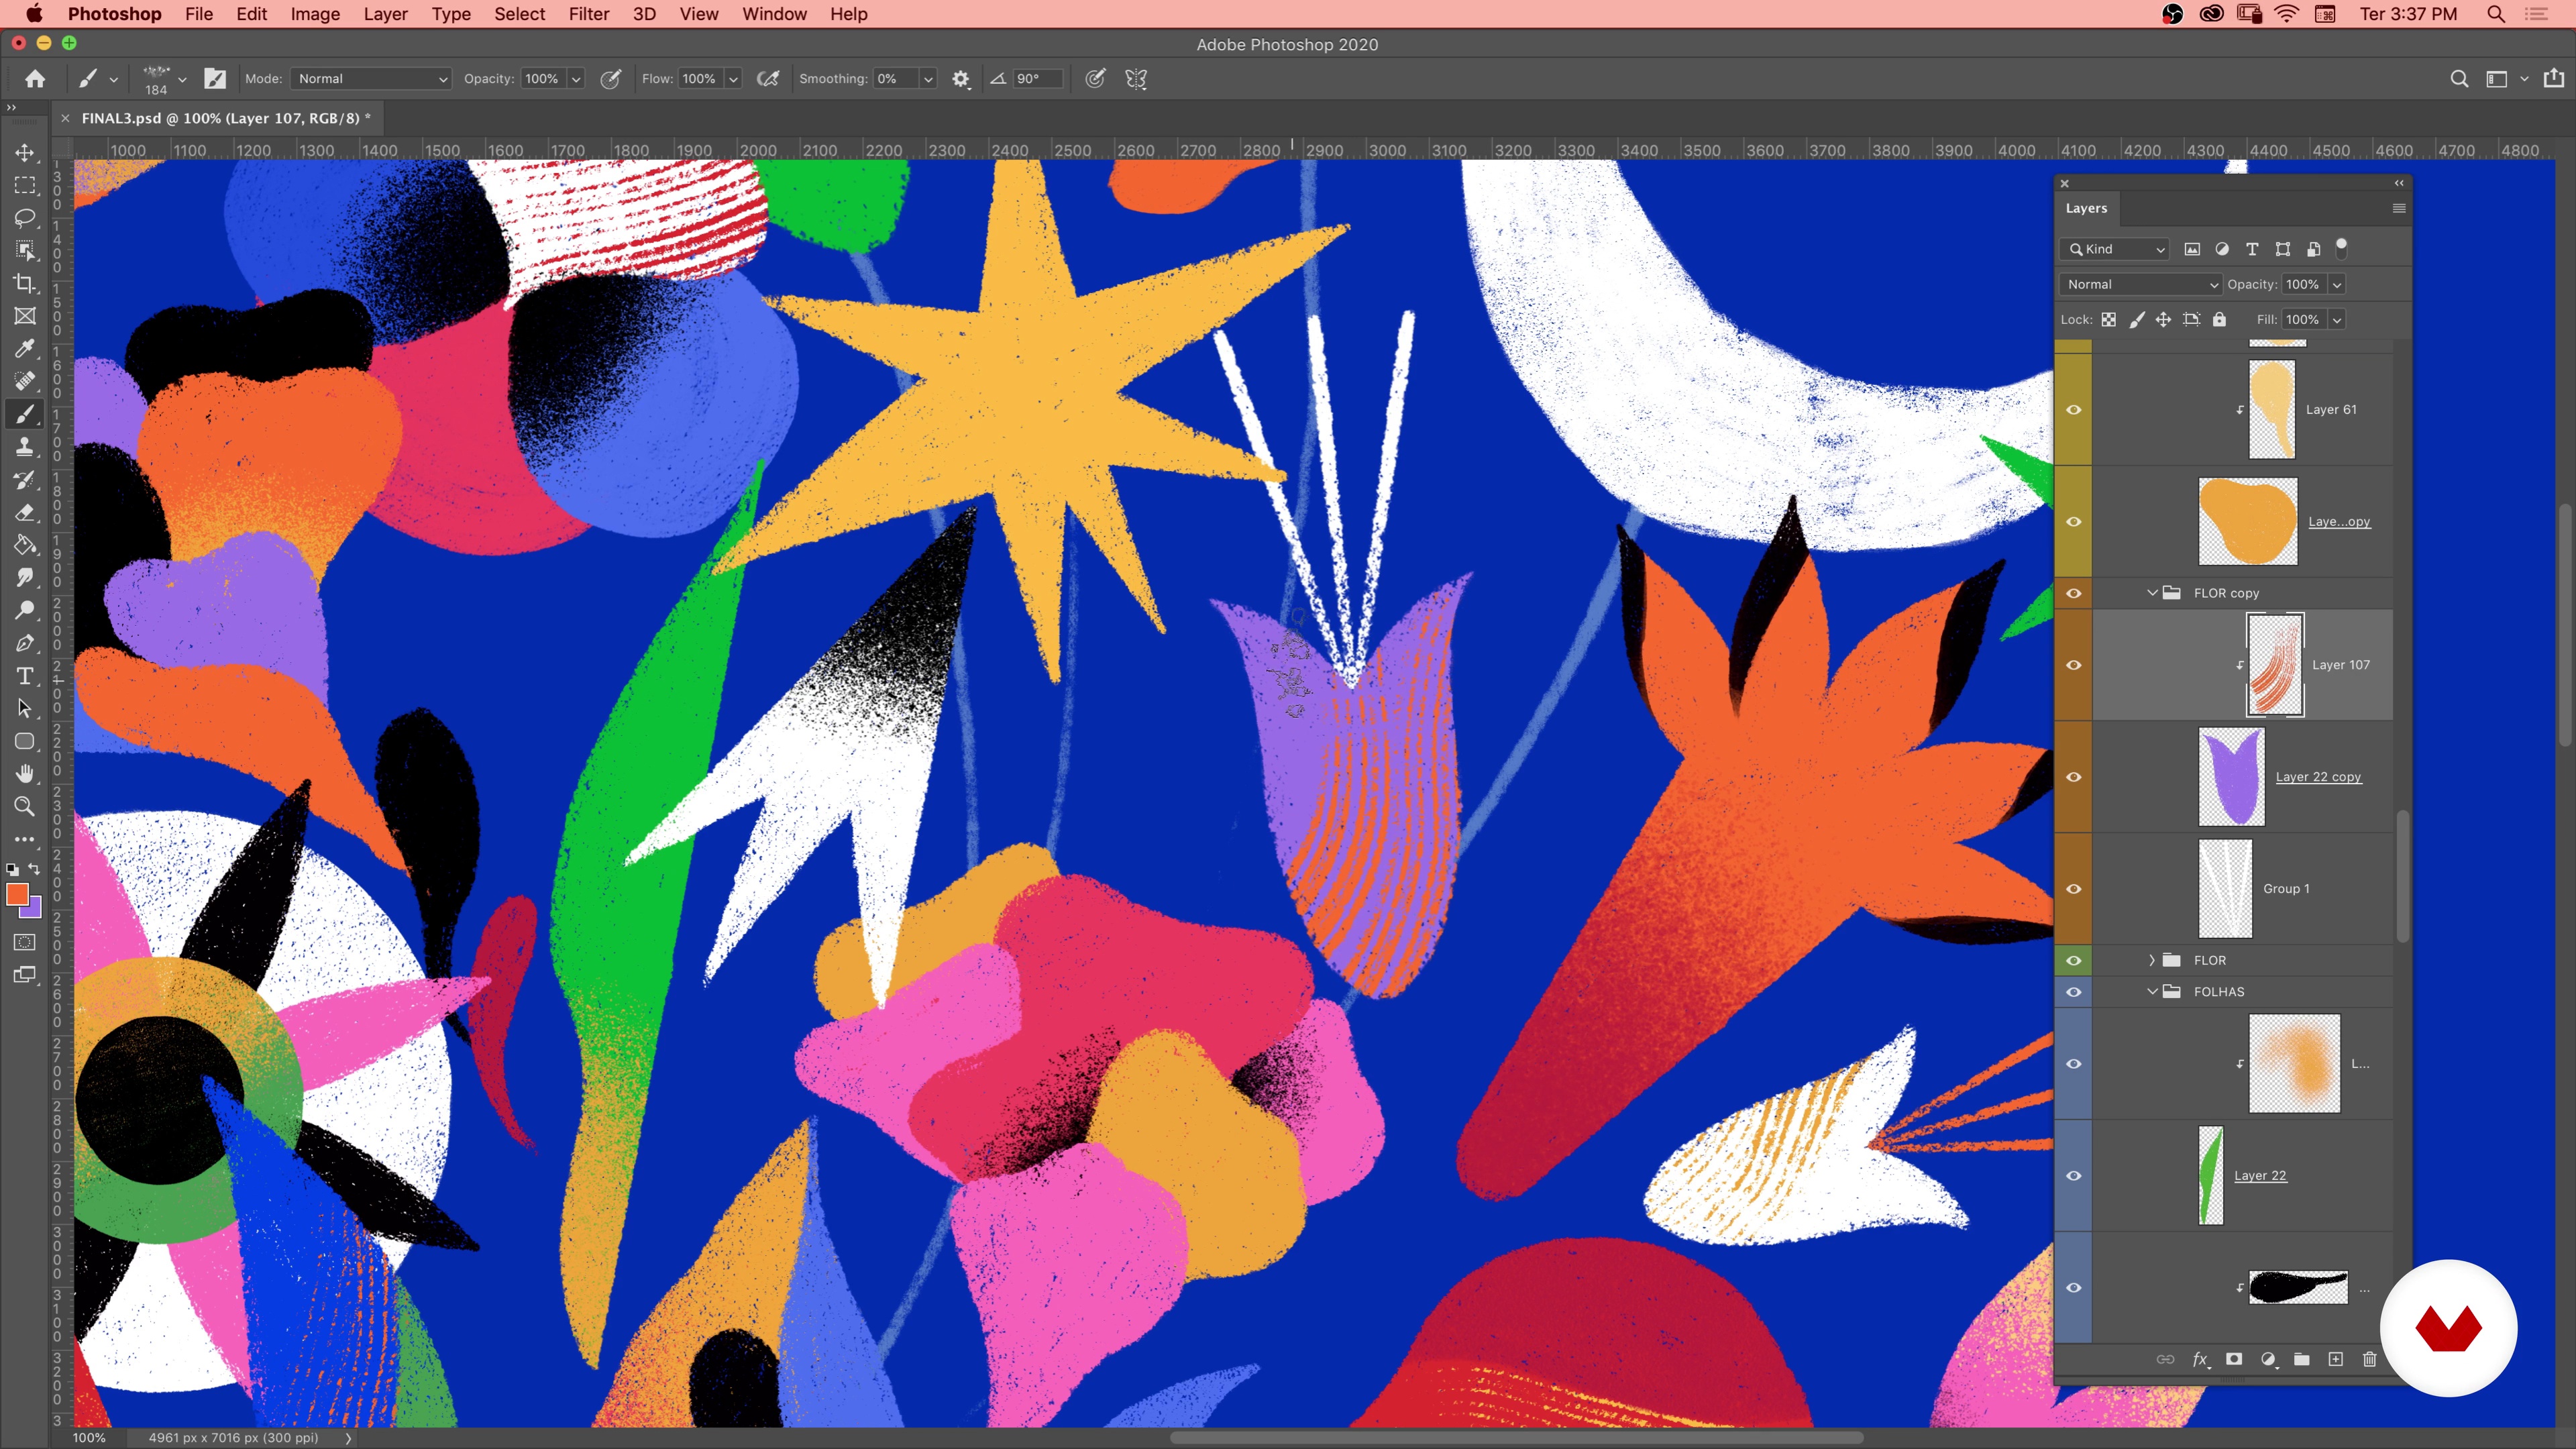Viewport: 2576px width, 1449px height.
Task: Select the Type tool
Action: coord(24,676)
